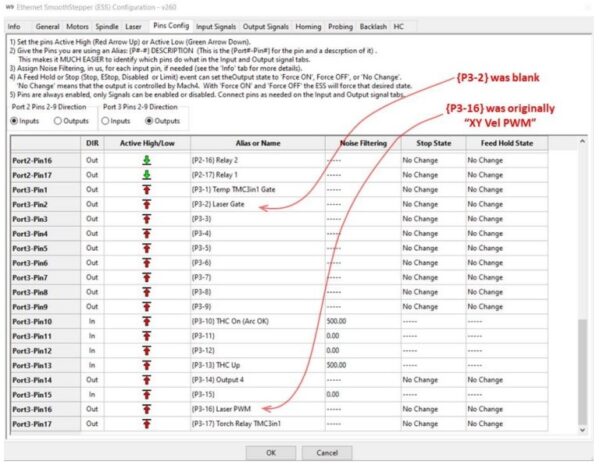Toggle red arrow for Port3-Pin16 row
This screenshot has height=465, width=600.
[146, 409]
